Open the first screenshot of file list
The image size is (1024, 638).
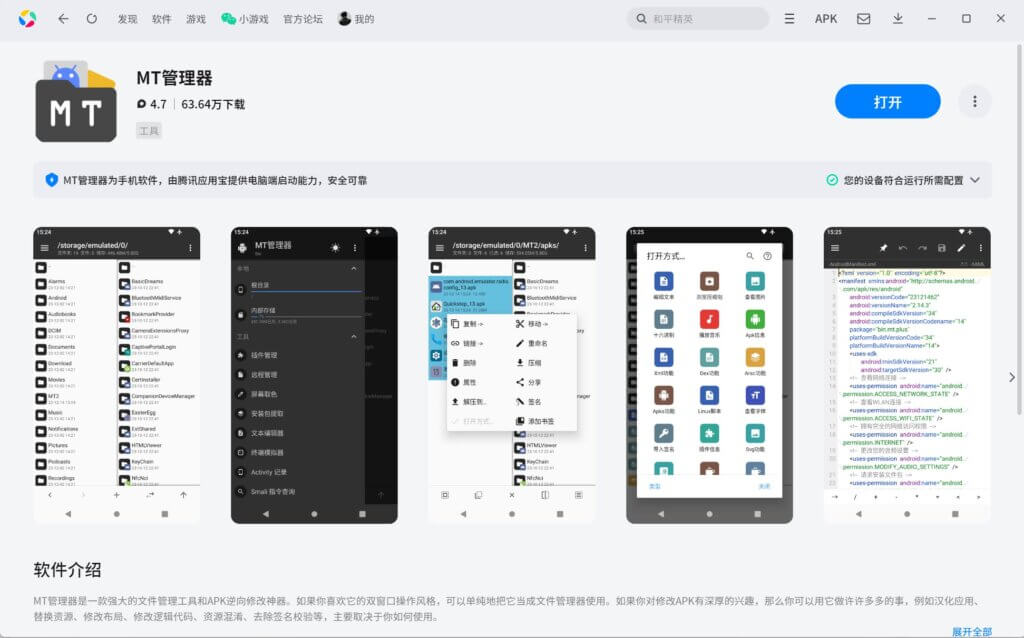click(x=117, y=375)
